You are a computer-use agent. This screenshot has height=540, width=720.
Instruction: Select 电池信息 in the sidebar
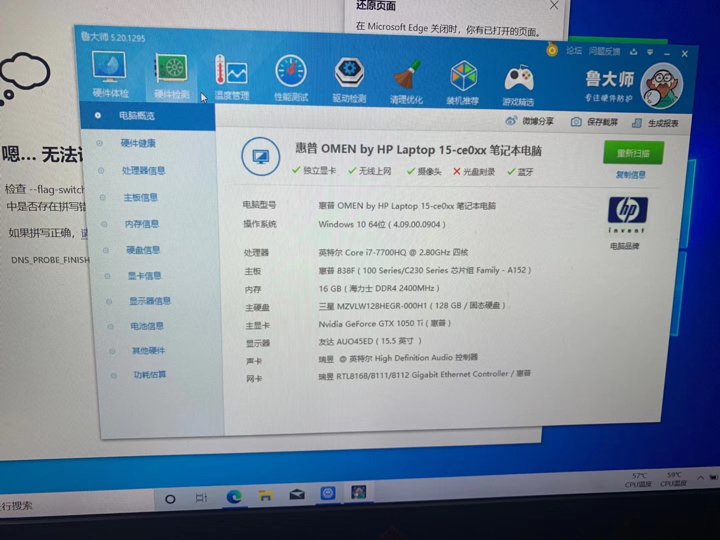[146, 326]
